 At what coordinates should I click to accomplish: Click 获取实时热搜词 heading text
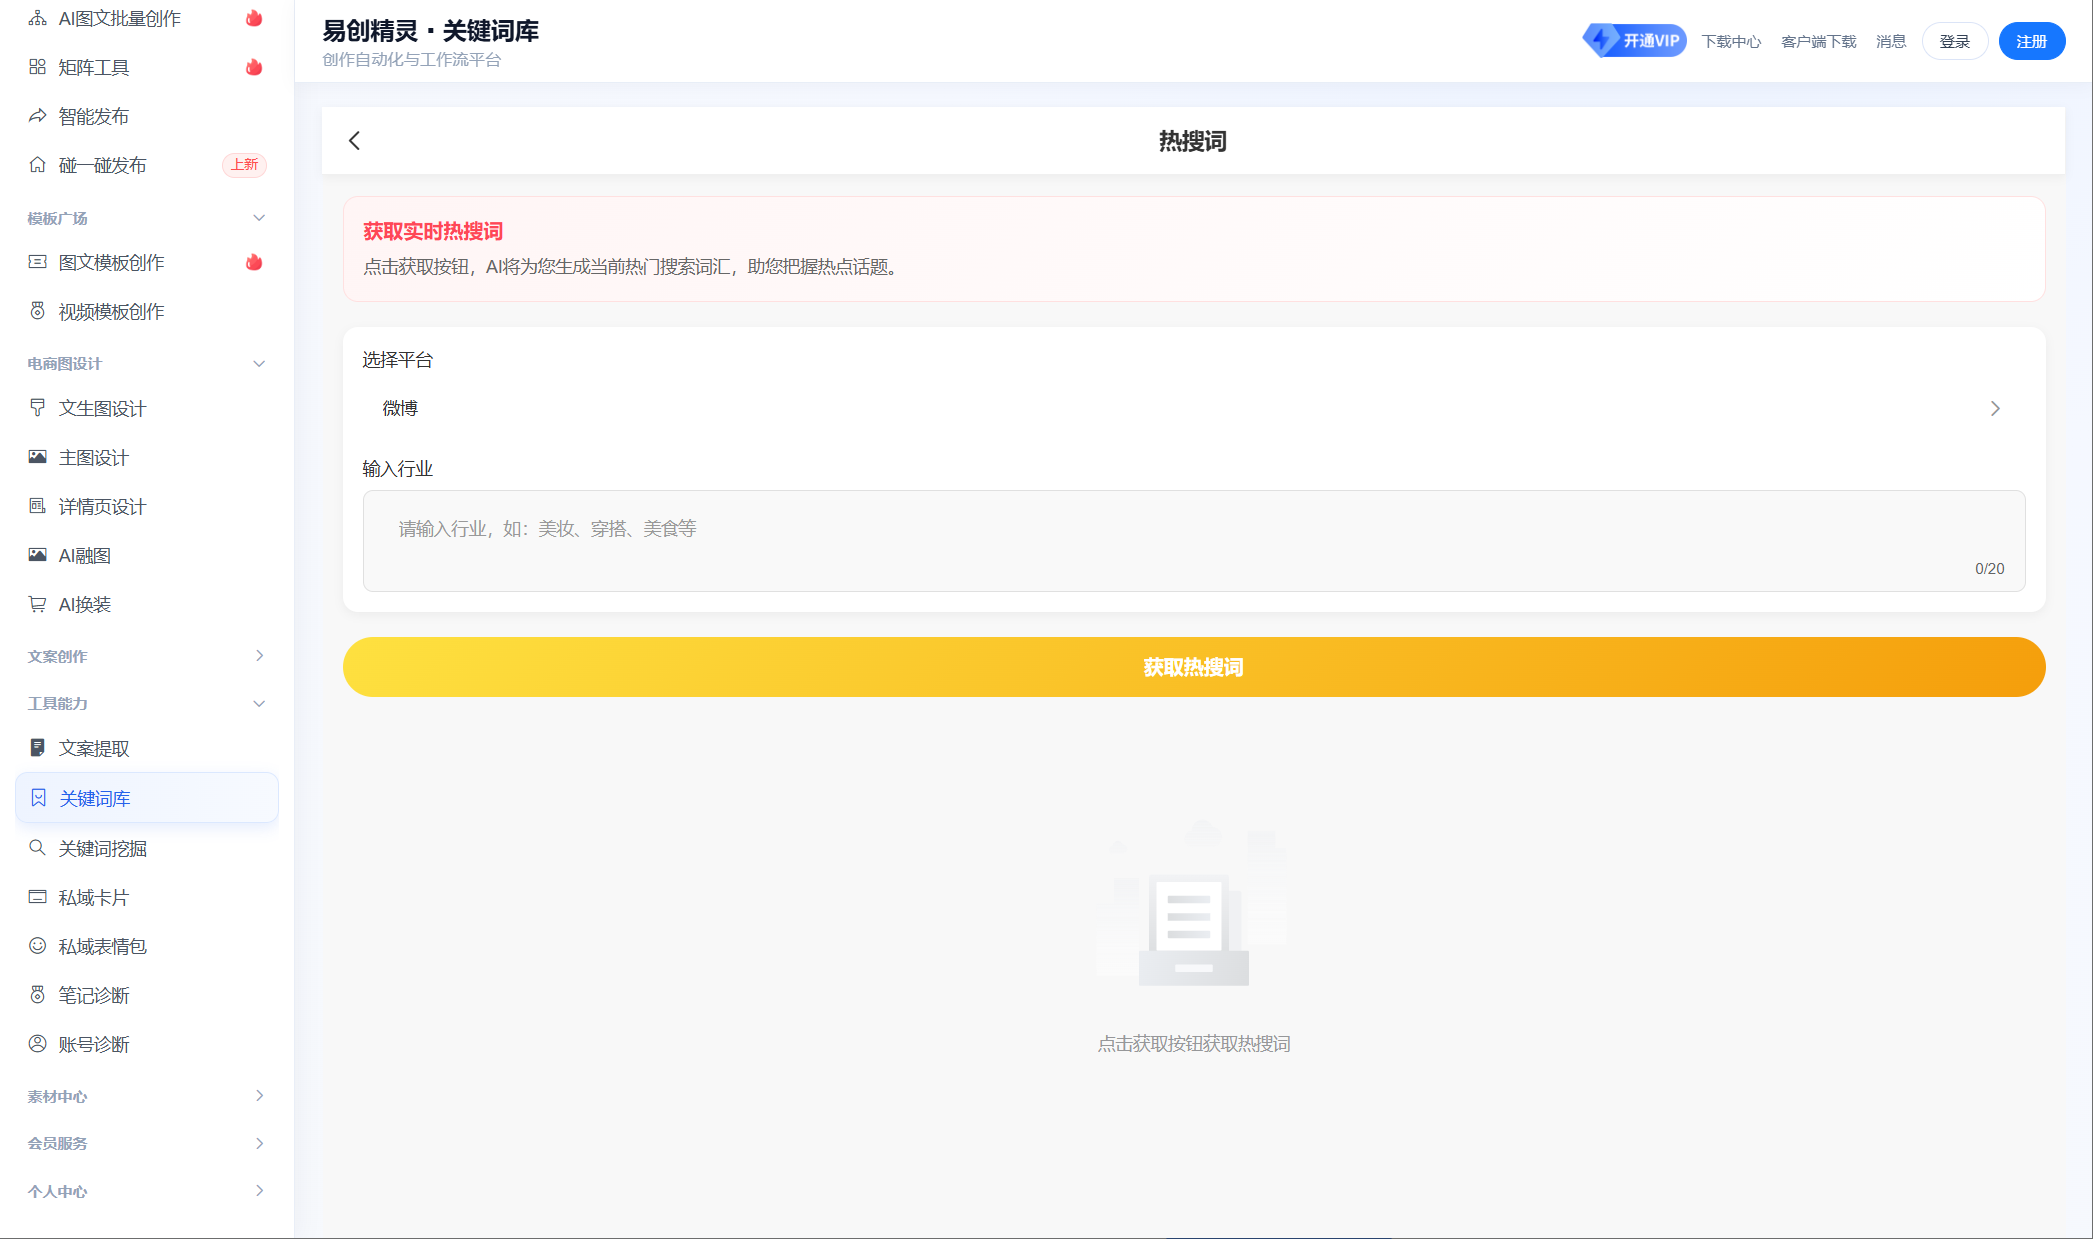coord(432,231)
